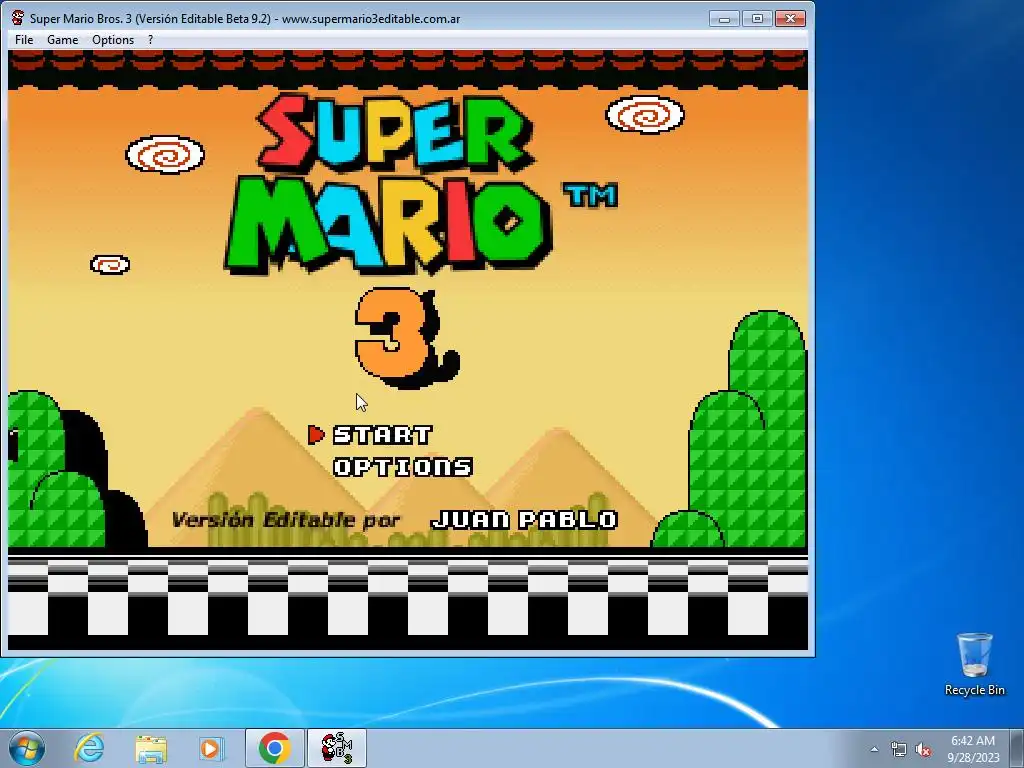
Task: Open the Recycle Bin desktop icon
Action: 974,664
